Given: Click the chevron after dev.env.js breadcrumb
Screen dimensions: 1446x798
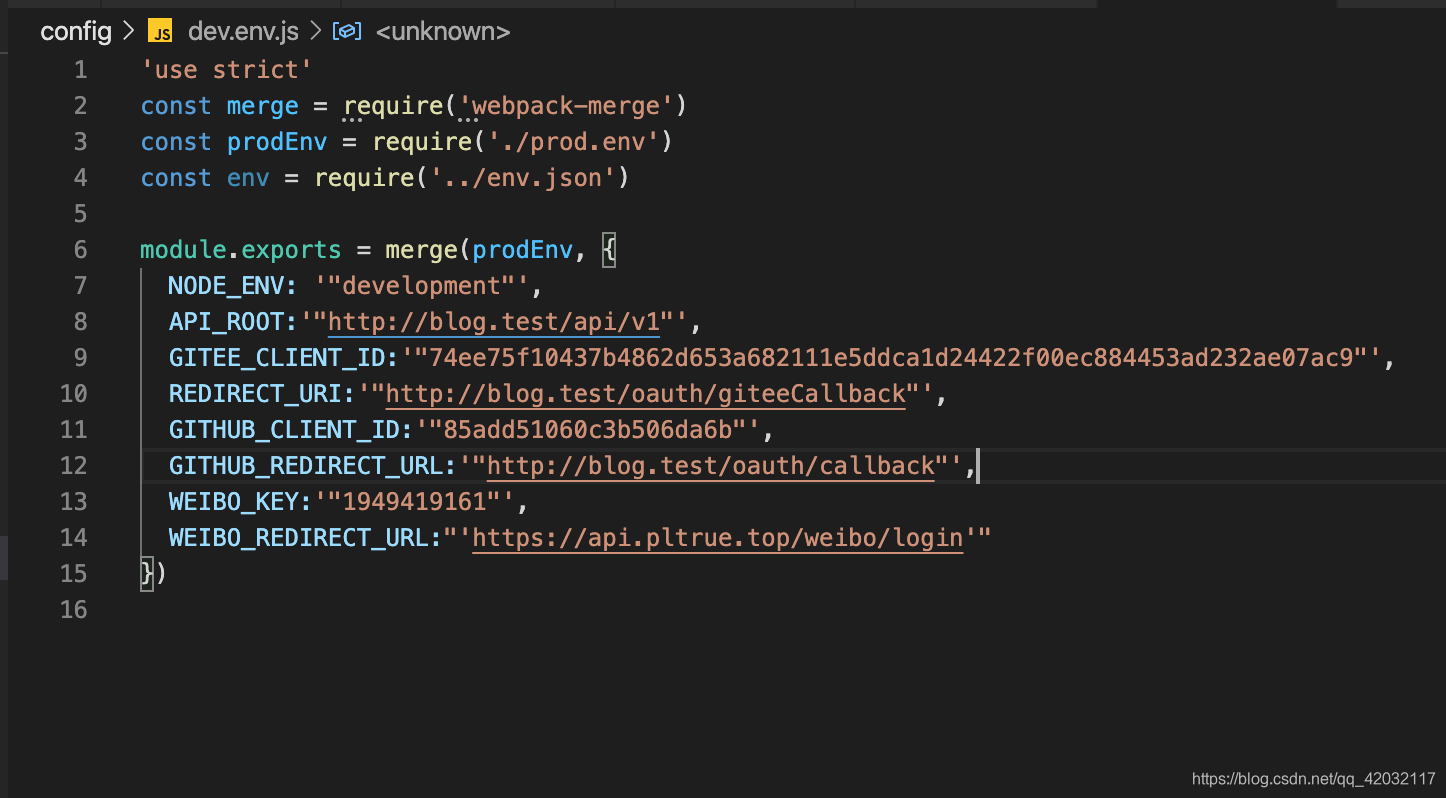Looking at the screenshot, I should pos(315,32).
